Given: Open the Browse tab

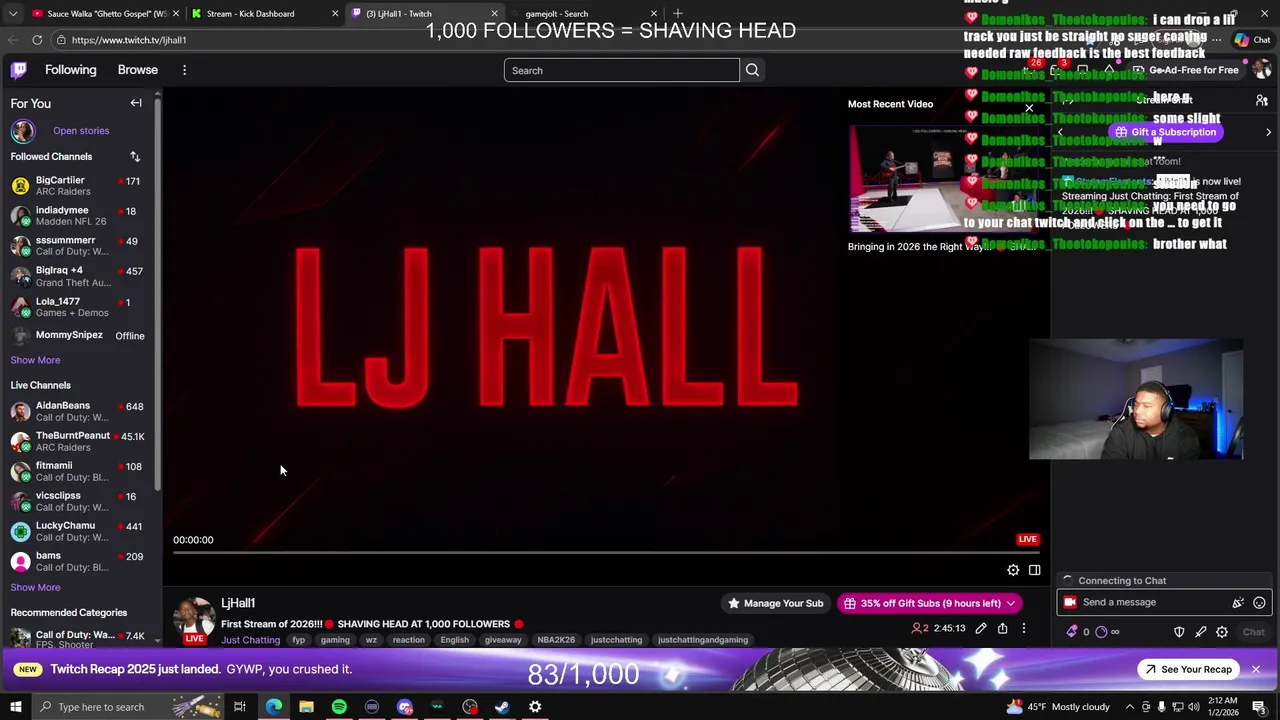Looking at the screenshot, I should coord(138,70).
